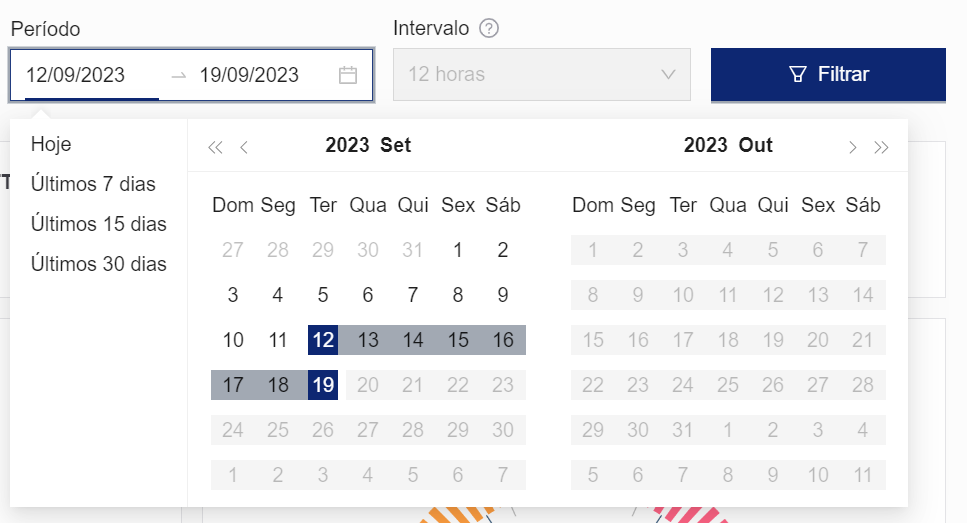The image size is (967, 523).
Task: Click the calendar icon in Período field
Action: (348, 75)
